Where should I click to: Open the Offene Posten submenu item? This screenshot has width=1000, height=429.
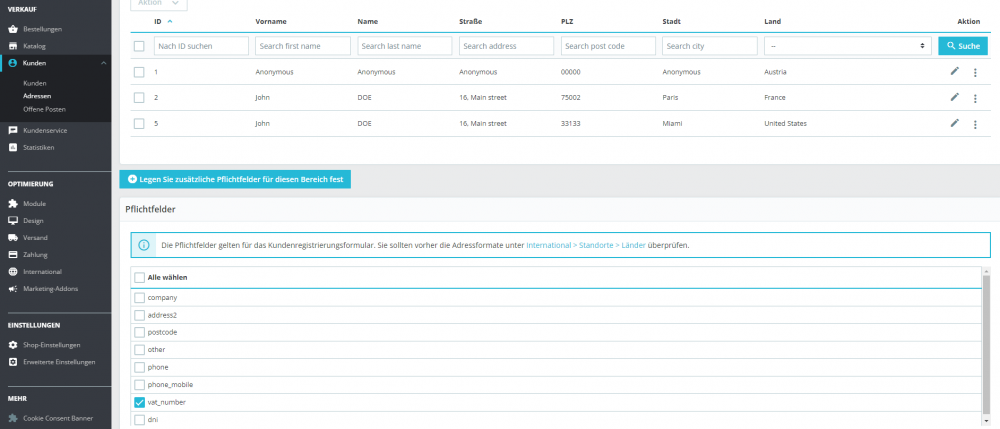(x=44, y=109)
